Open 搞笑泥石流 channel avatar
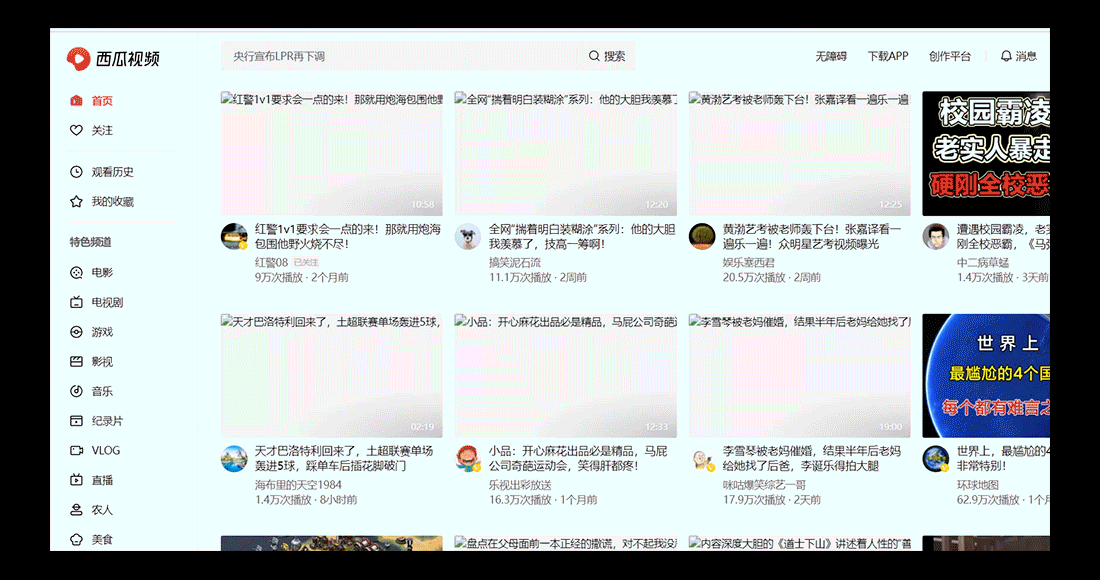This screenshot has width=1100, height=580. (468, 237)
